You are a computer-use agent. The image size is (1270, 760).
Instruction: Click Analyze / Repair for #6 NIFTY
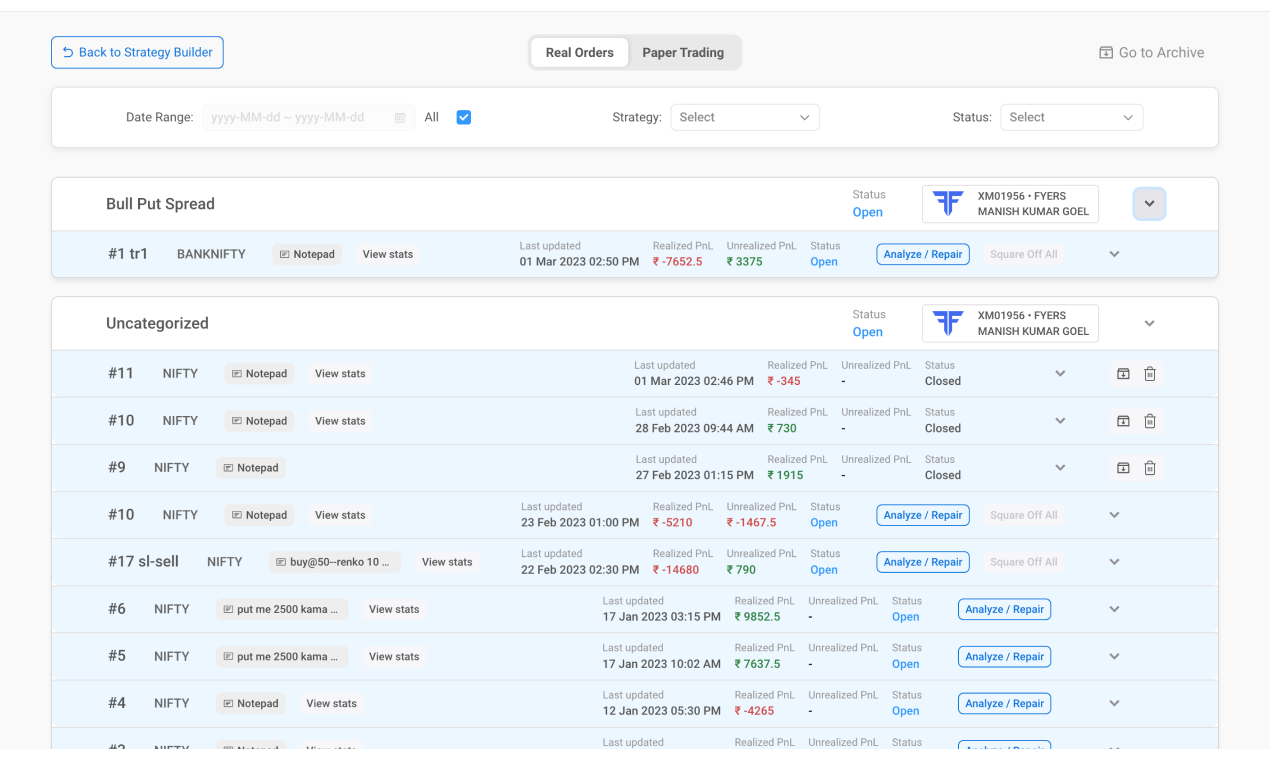1004,609
